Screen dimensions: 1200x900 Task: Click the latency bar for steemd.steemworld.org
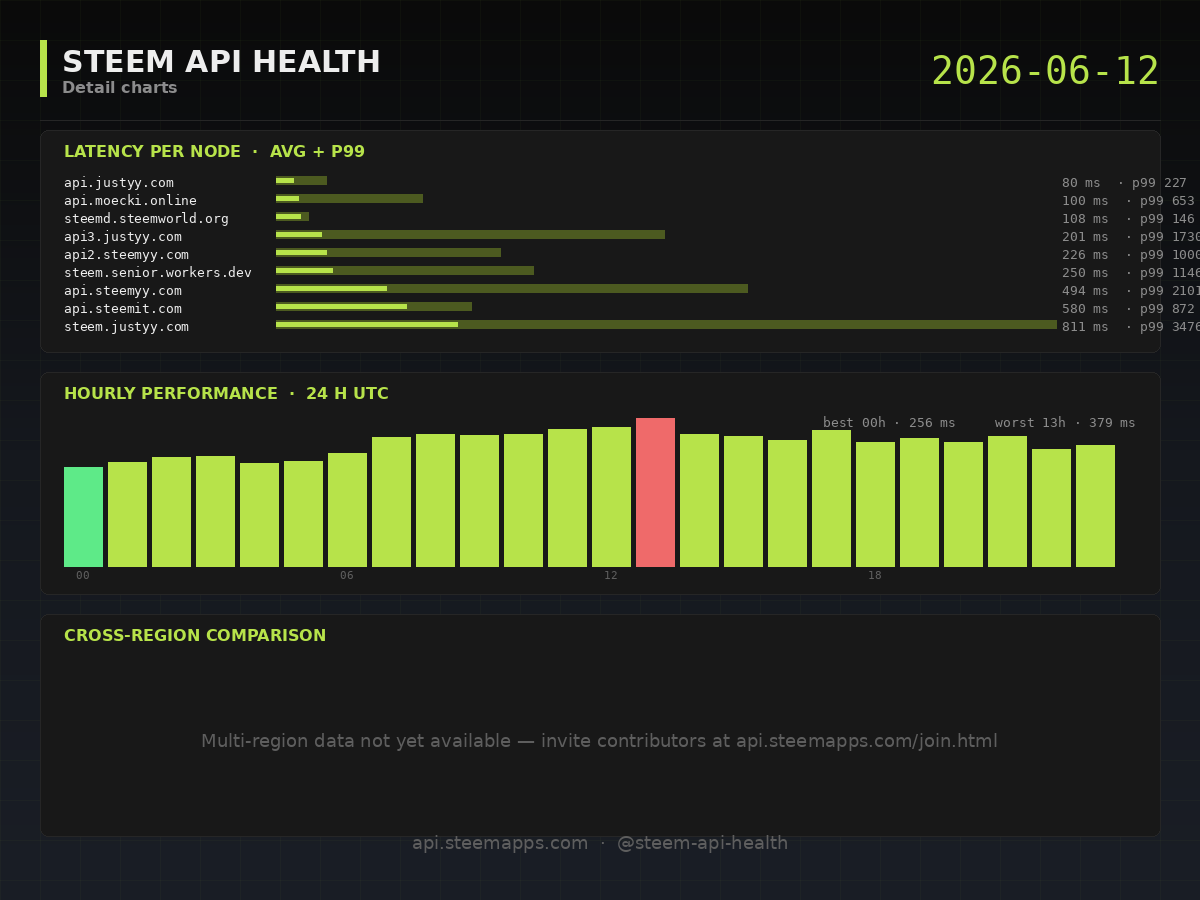[292, 217]
